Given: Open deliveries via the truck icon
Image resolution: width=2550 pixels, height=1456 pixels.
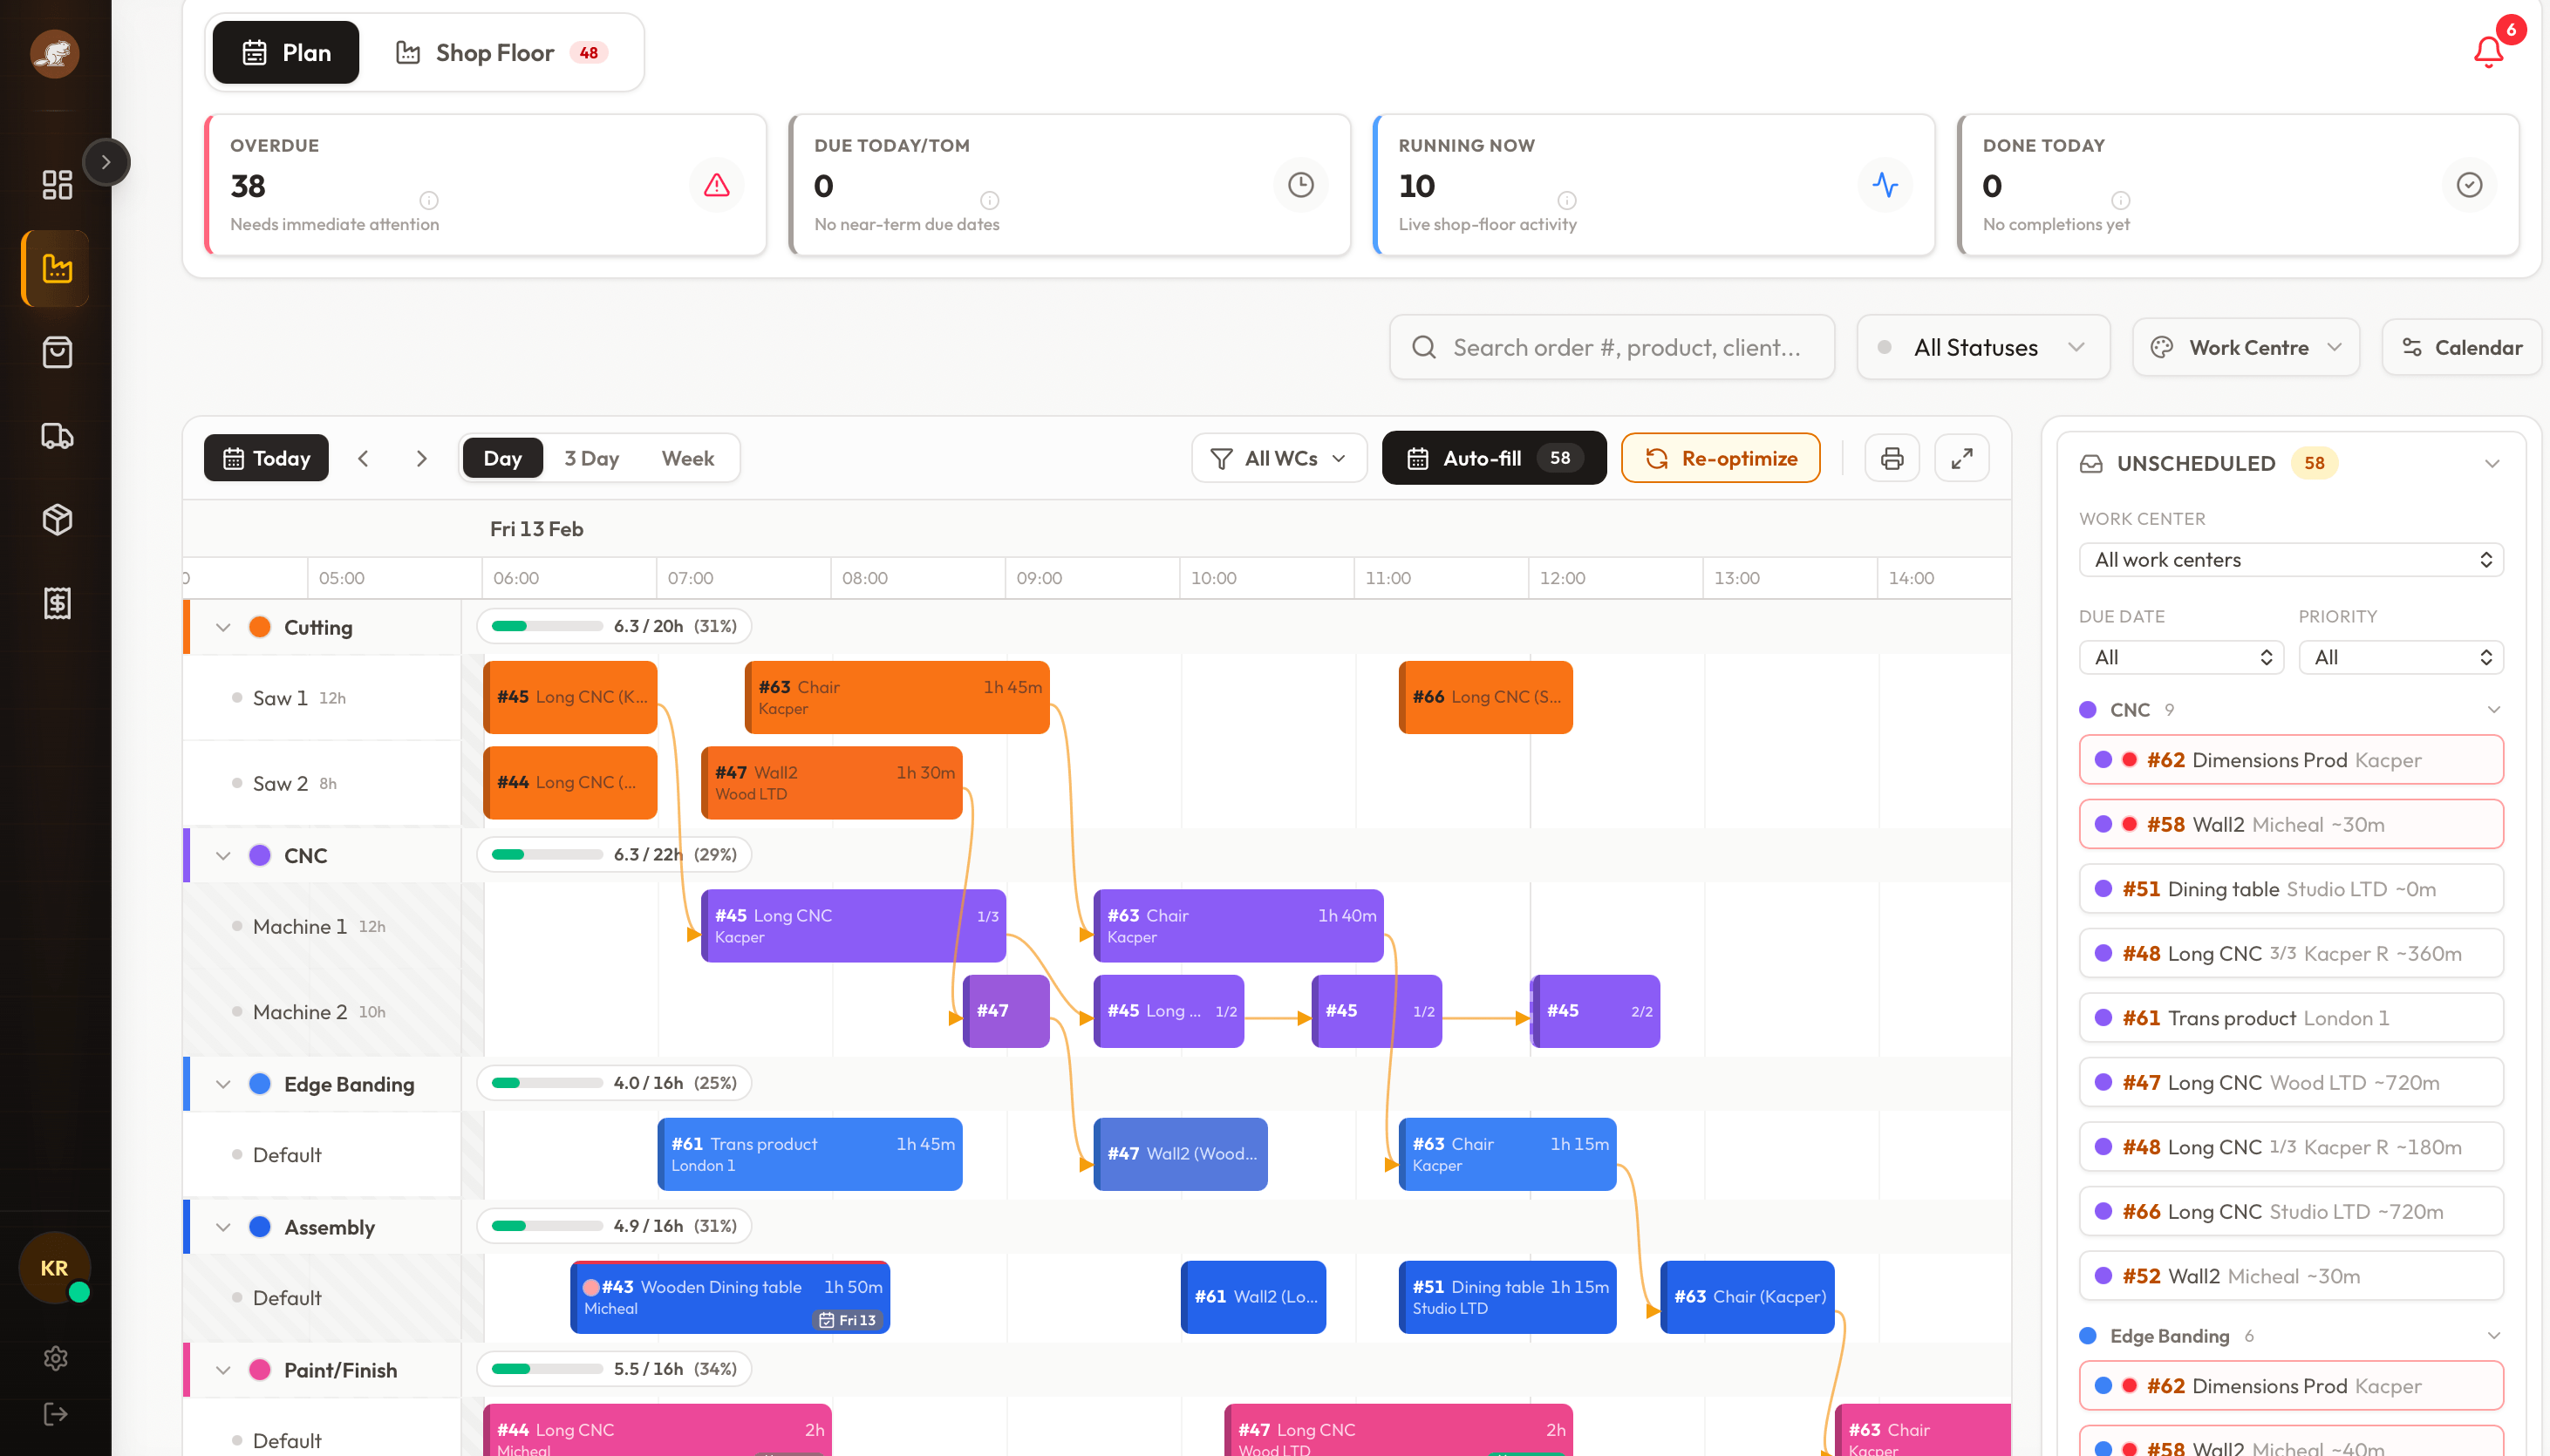Looking at the screenshot, I should 57,436.
